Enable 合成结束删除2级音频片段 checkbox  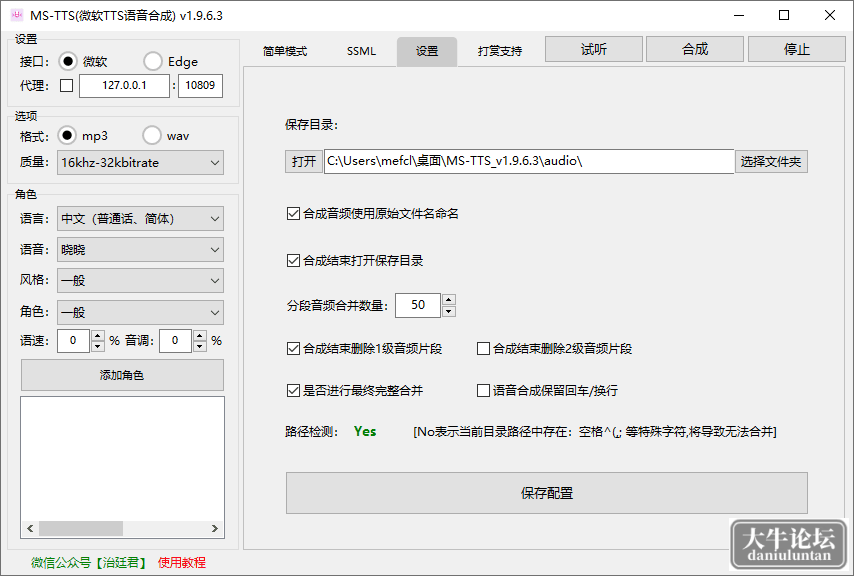pos(483,348)
